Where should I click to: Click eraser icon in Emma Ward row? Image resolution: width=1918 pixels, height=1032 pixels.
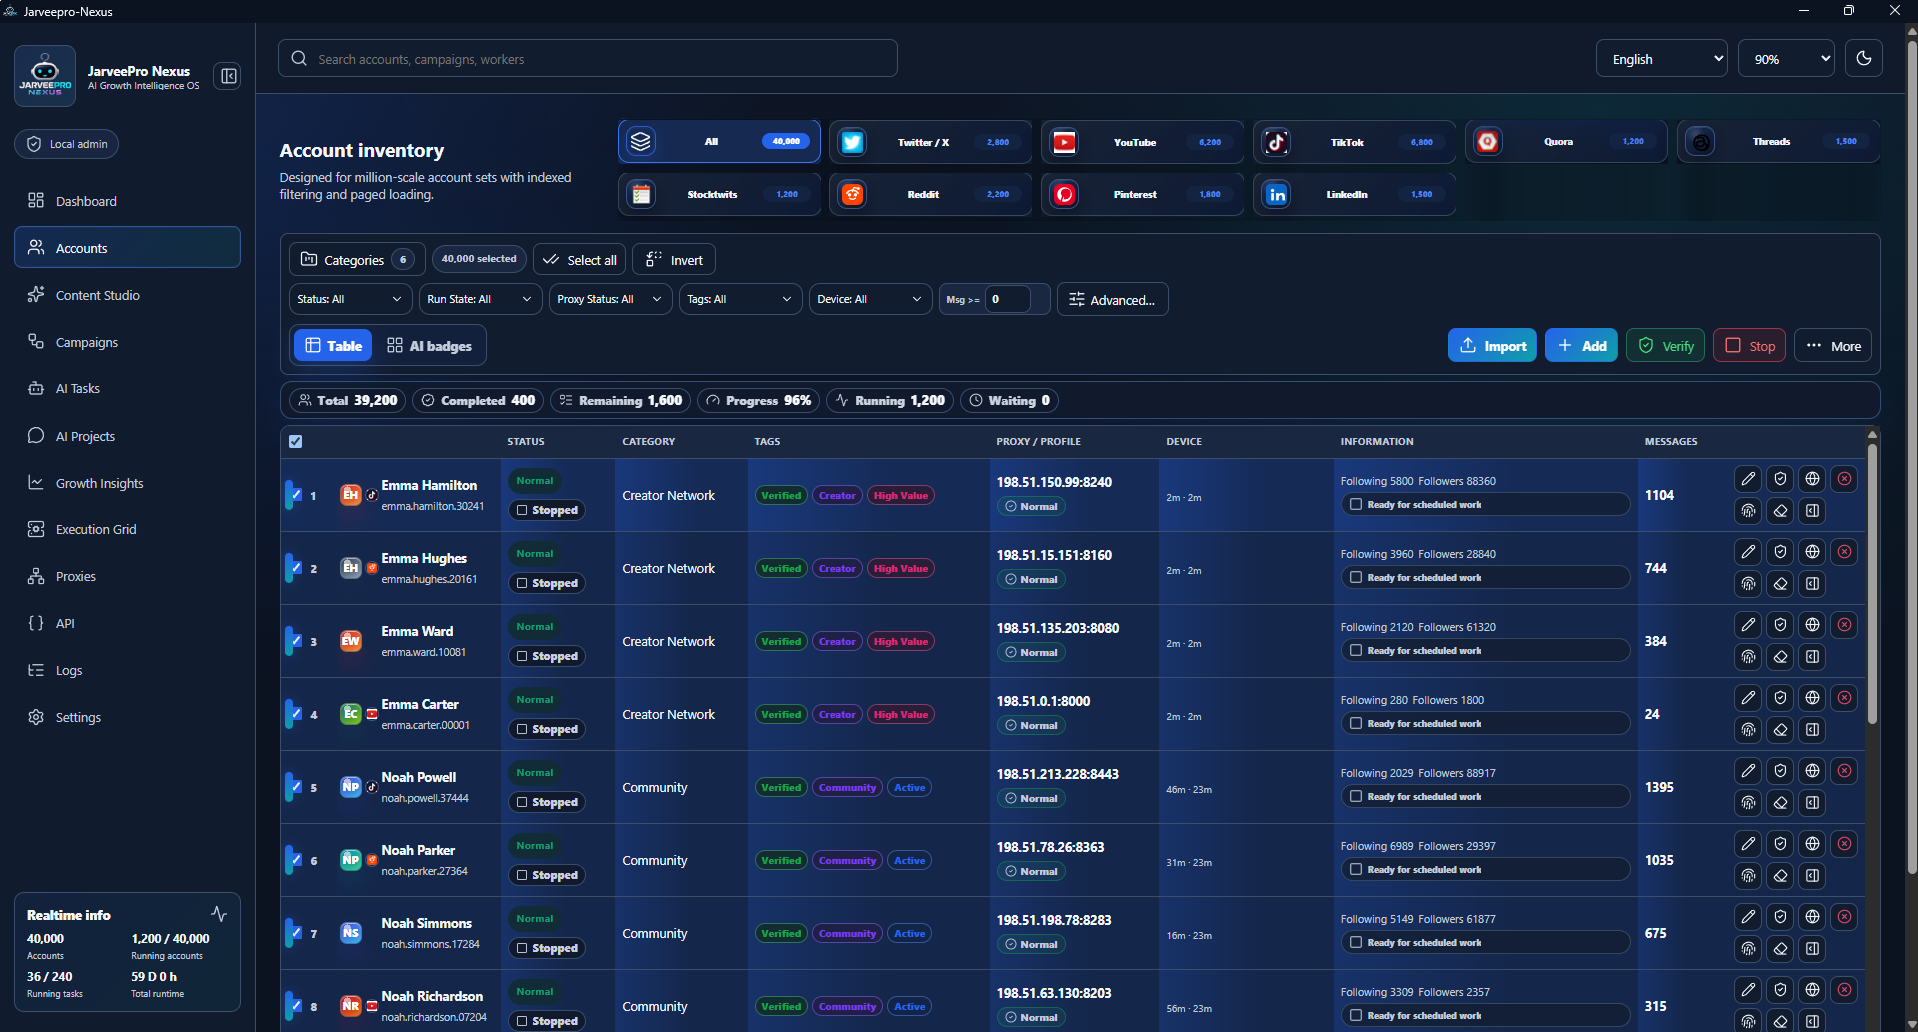click(1780, 657)
